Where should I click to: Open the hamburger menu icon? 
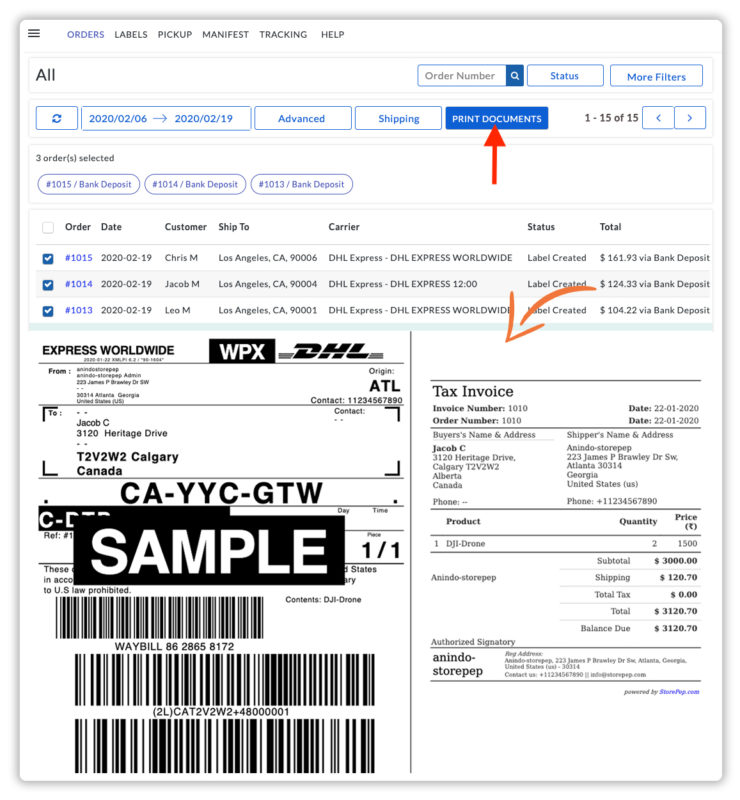[34, 34]
